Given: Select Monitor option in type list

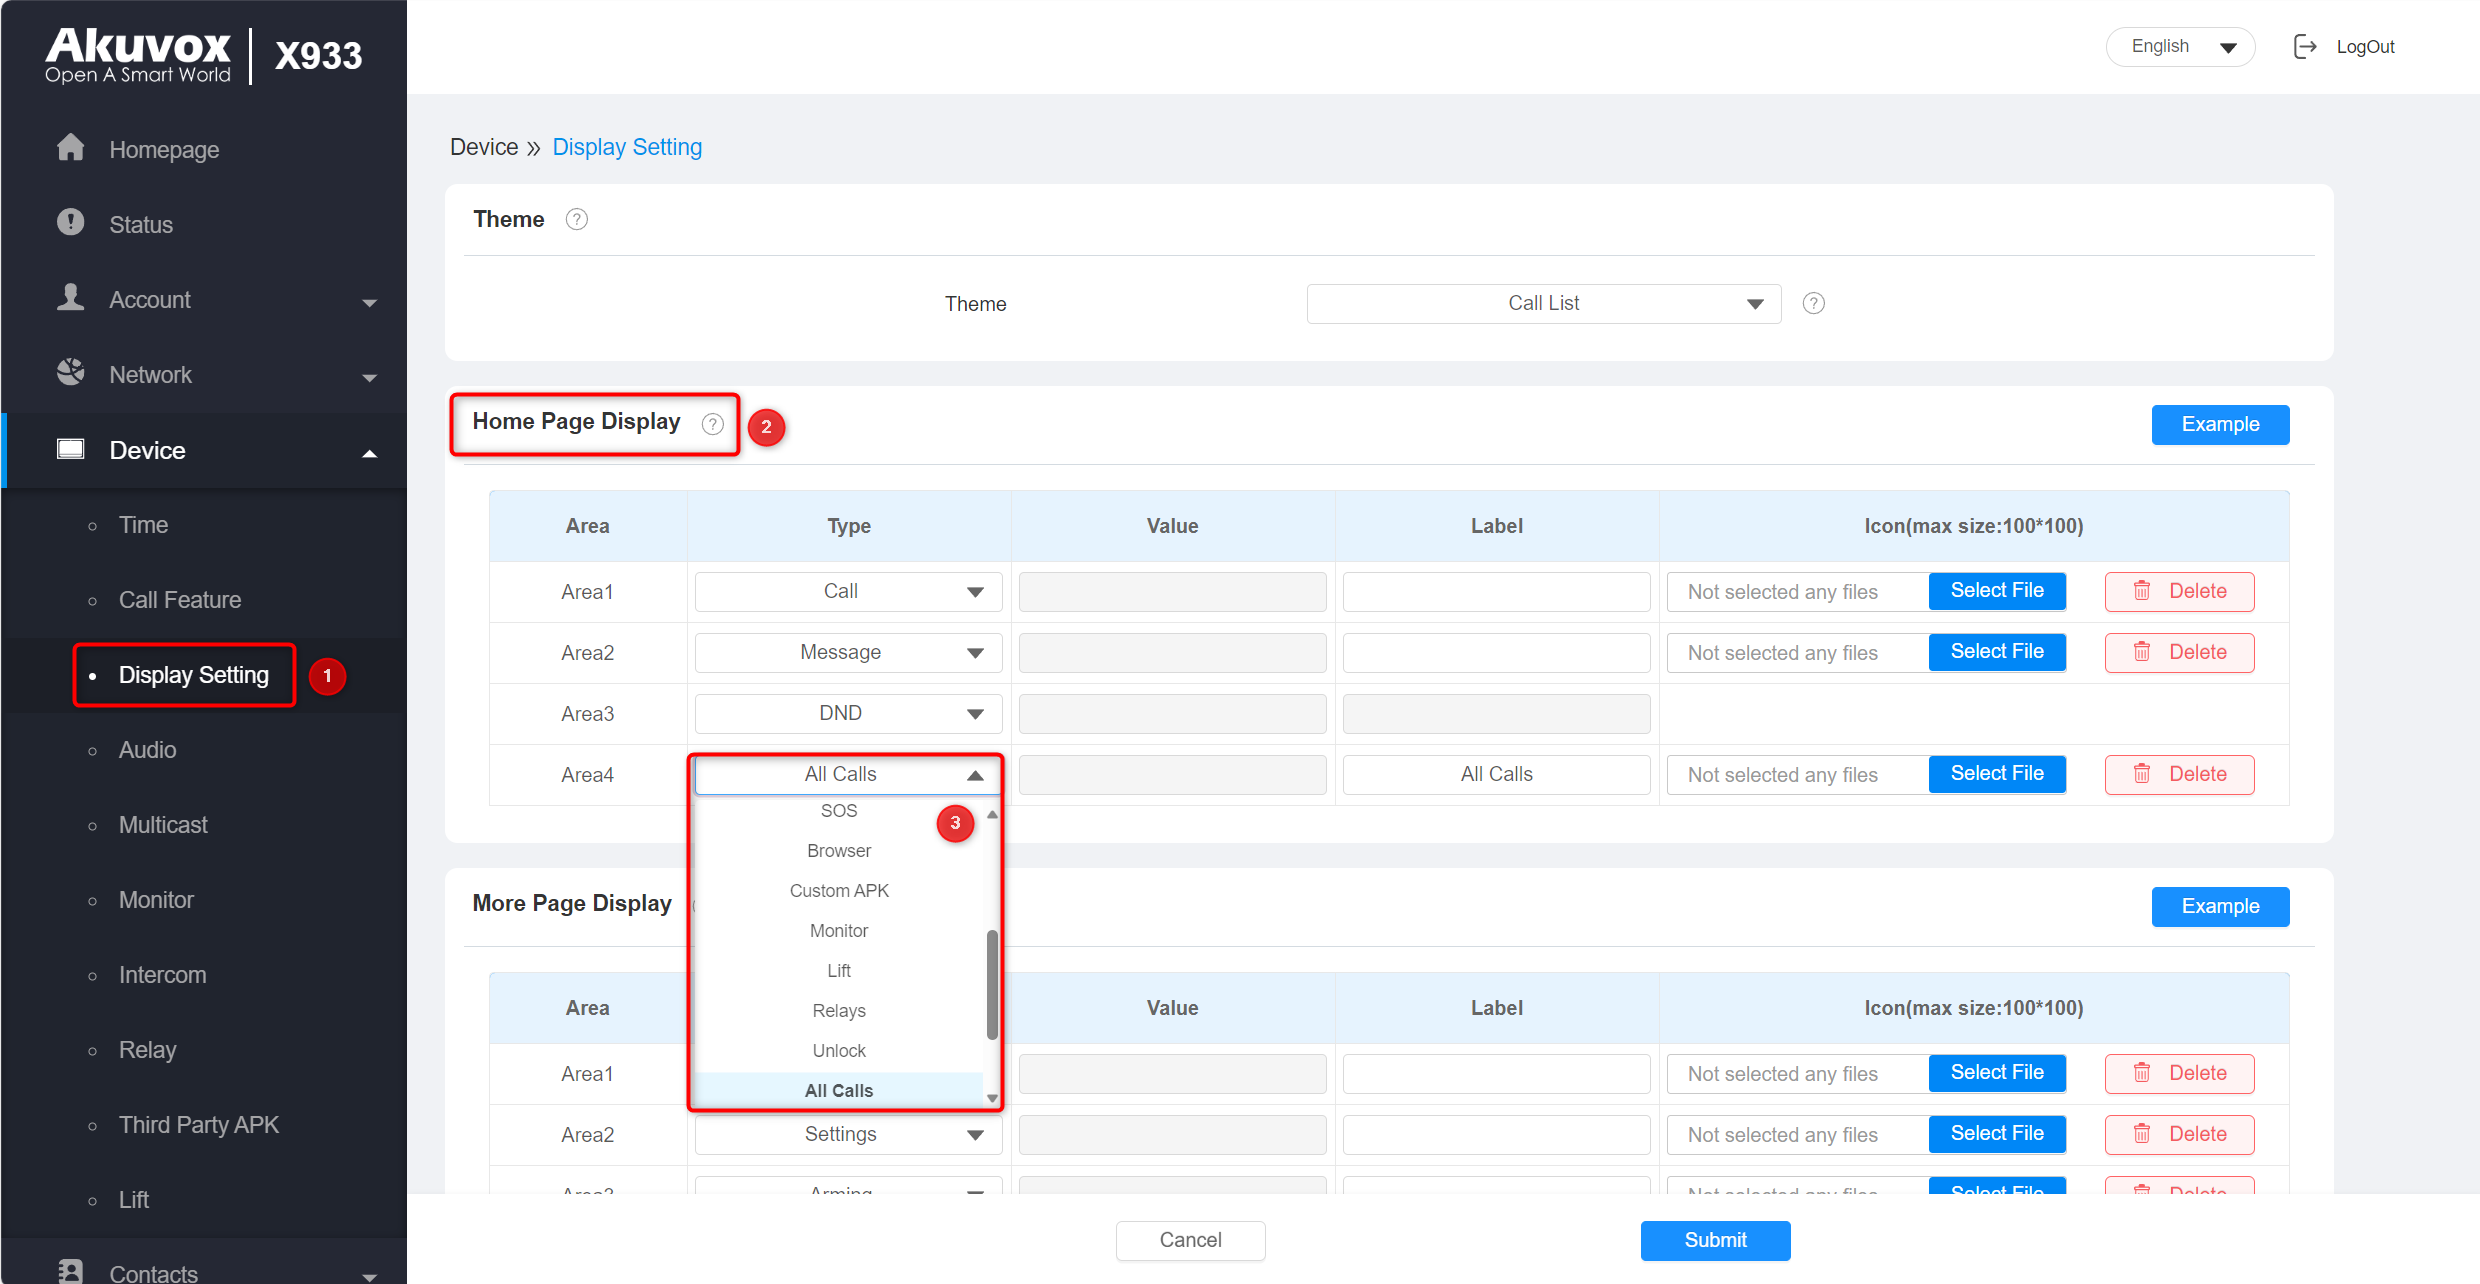Looking at the screenshot, I should click(839, 931).
